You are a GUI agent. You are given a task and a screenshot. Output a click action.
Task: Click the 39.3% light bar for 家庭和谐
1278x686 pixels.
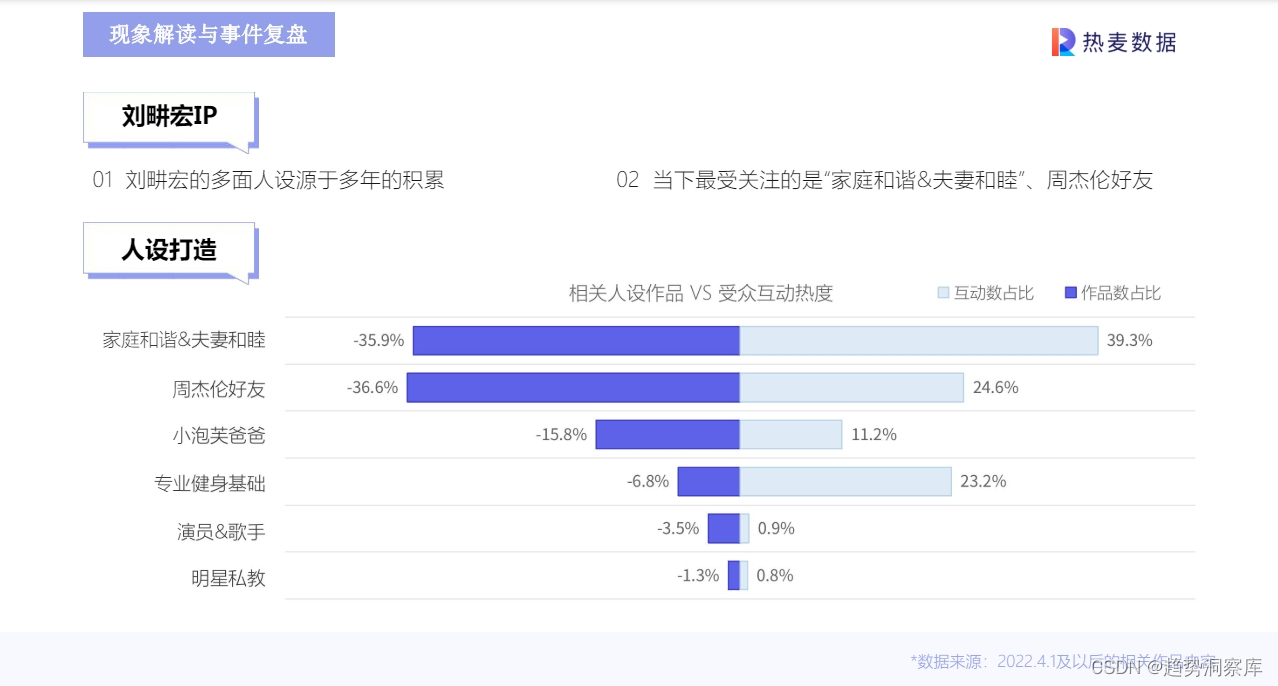pos(919,340)
